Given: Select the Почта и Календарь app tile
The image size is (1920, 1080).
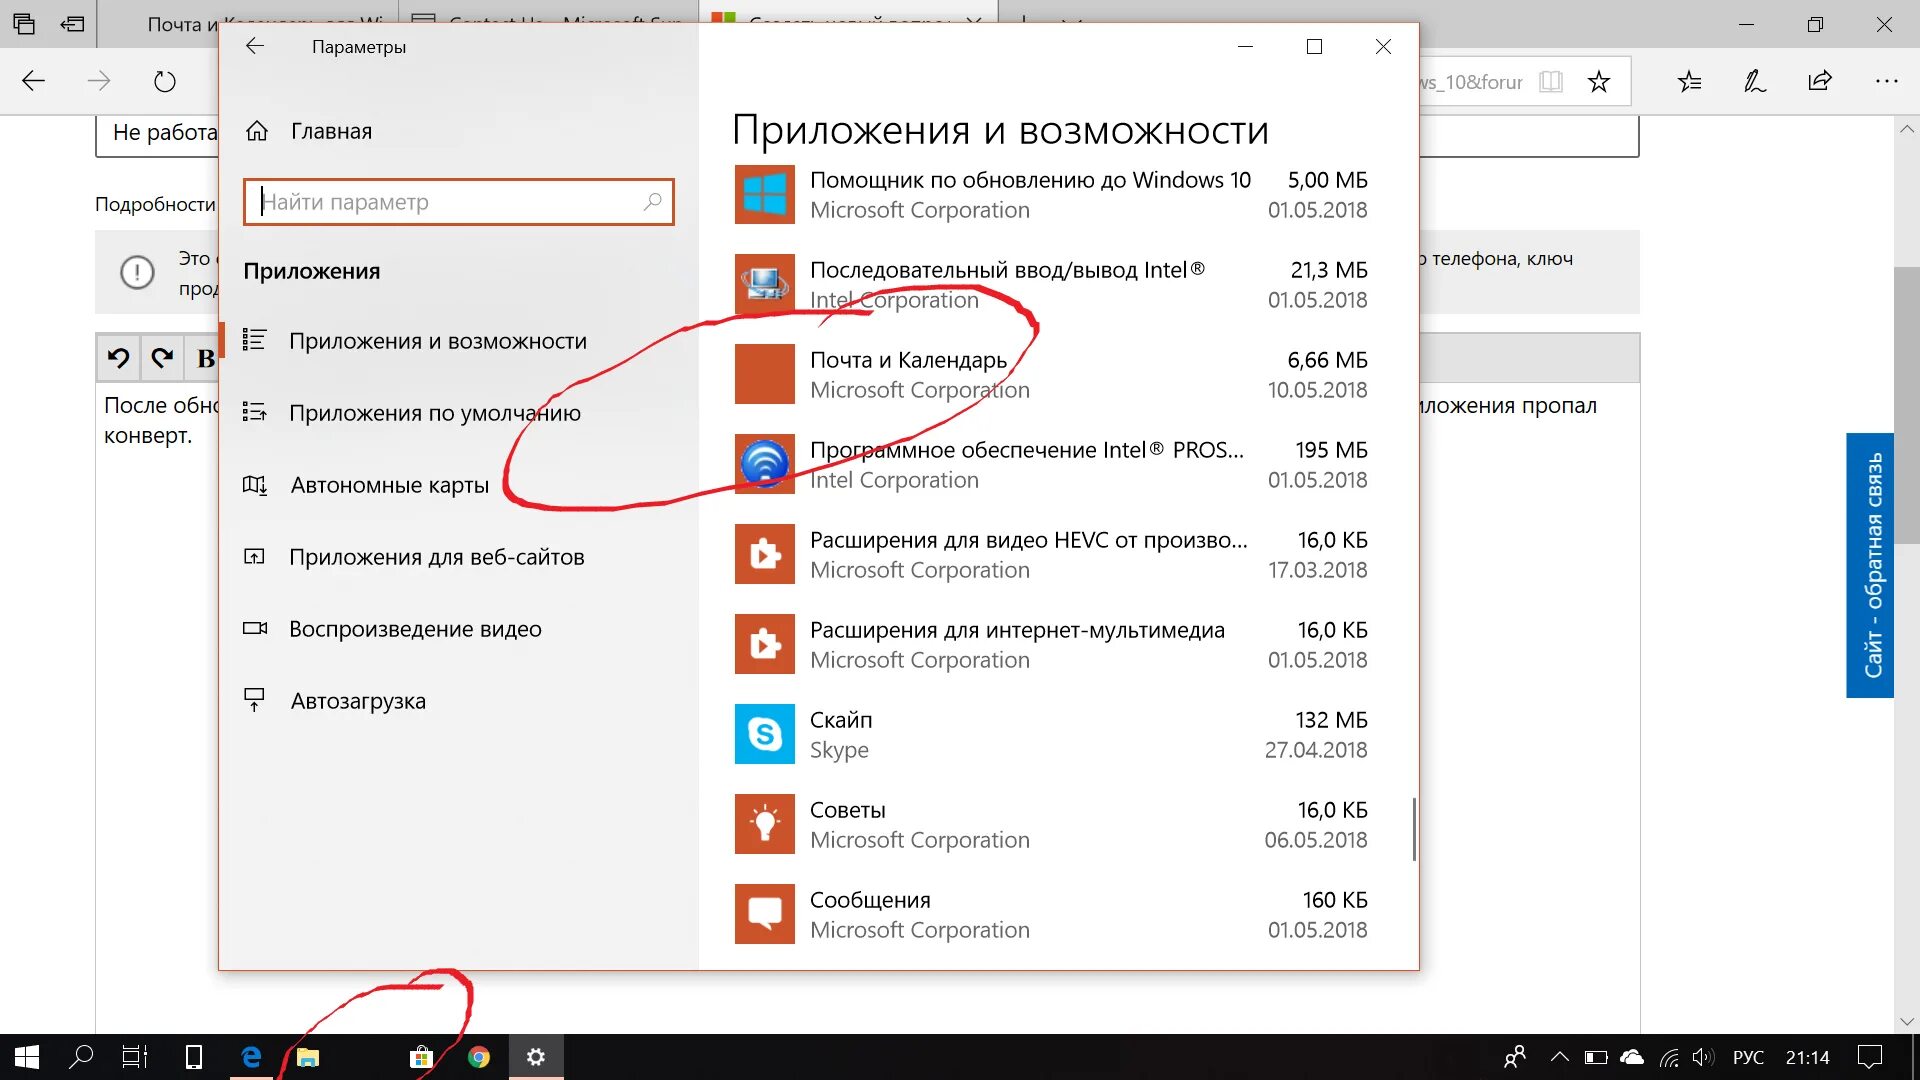Looking at the screenshot, I should click(x=765, y=374).
